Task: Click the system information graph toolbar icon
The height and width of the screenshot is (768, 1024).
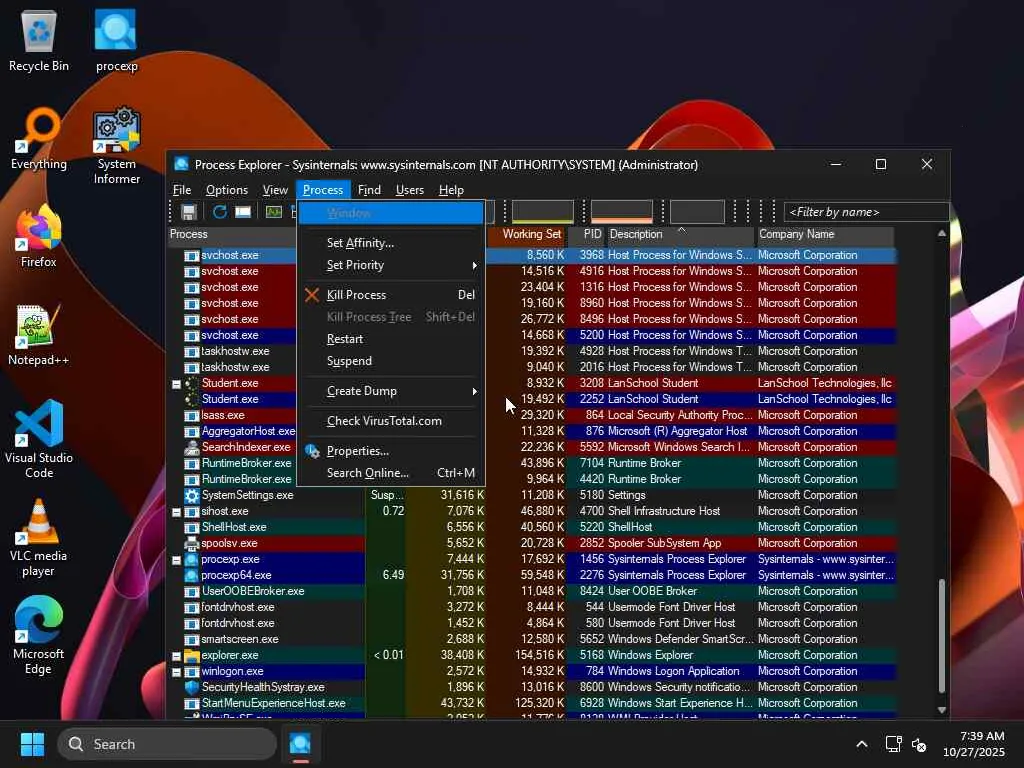Action: pos(274,212)
